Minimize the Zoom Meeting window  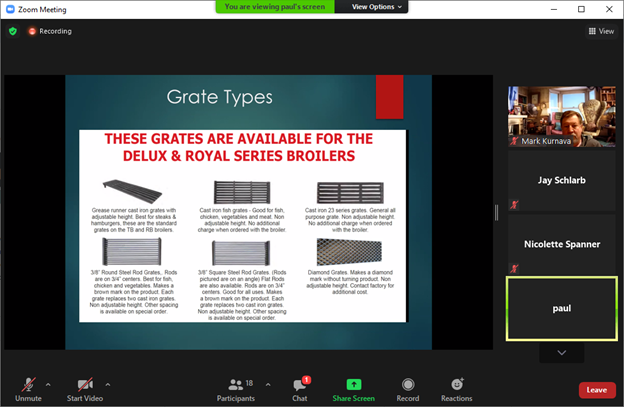point(554,9)
